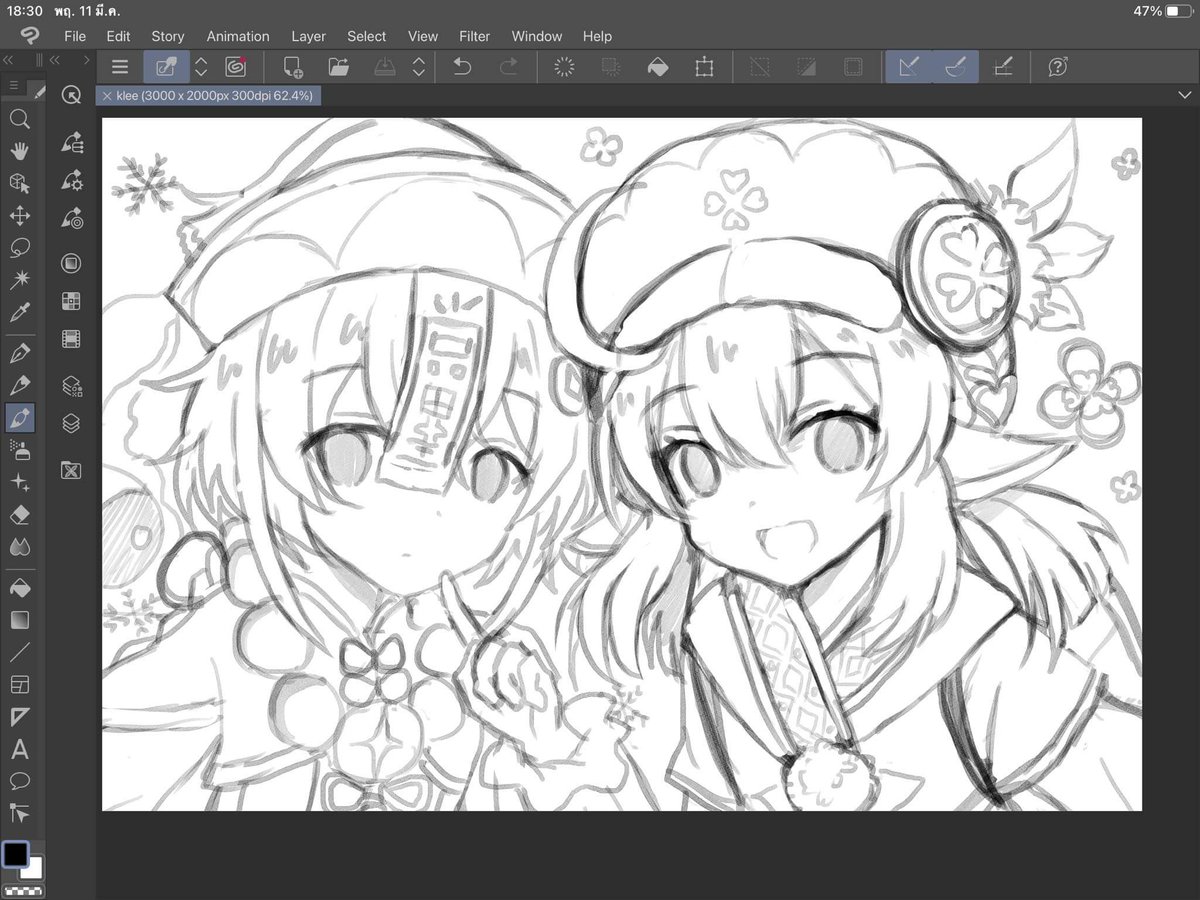The image size is (1200, 900).
Task: Select the Balloon speech bubble tool
Action: coord(19,781)
